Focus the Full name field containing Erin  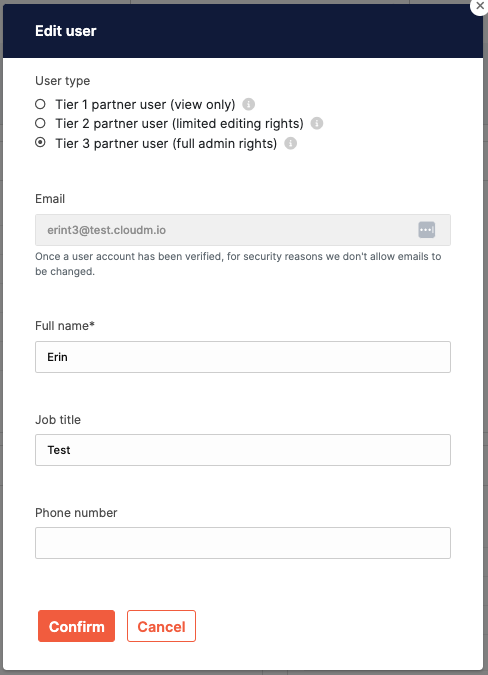click(x=243, y=357)
